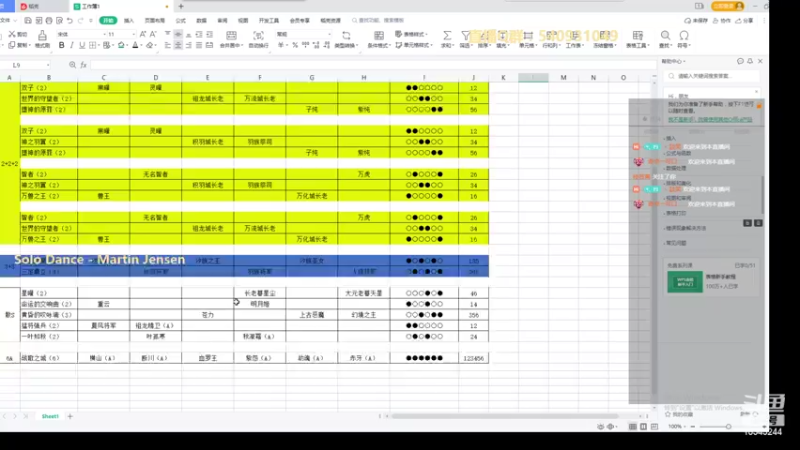
Task: Open the Page Layout ribbon tab
Action: [155, 20]
